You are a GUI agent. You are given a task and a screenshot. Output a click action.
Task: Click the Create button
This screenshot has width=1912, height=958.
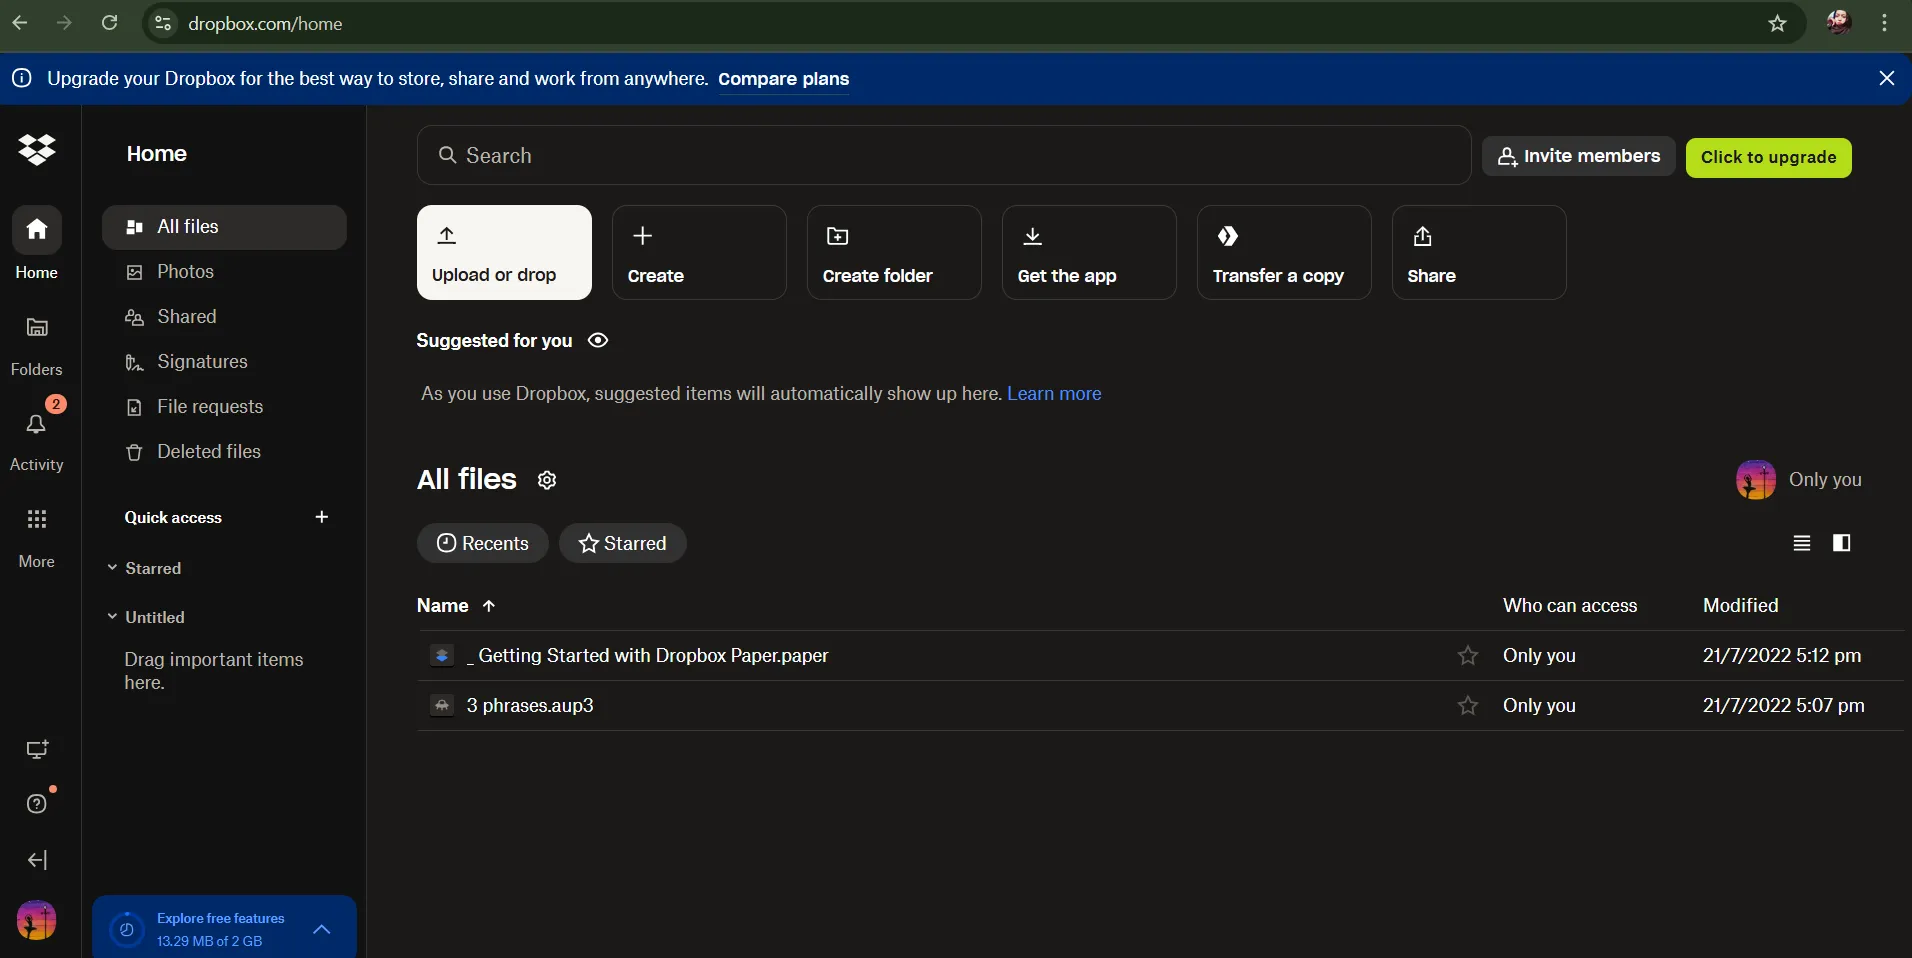[699, 252]
